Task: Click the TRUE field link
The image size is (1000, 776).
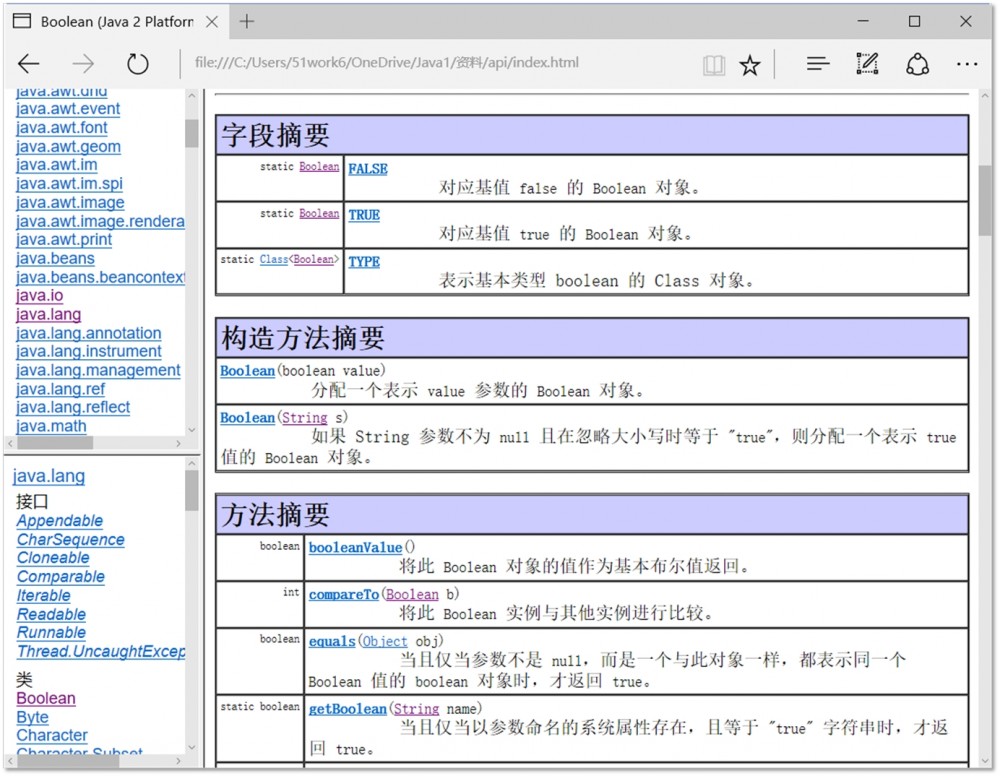Action: (363, 215)
